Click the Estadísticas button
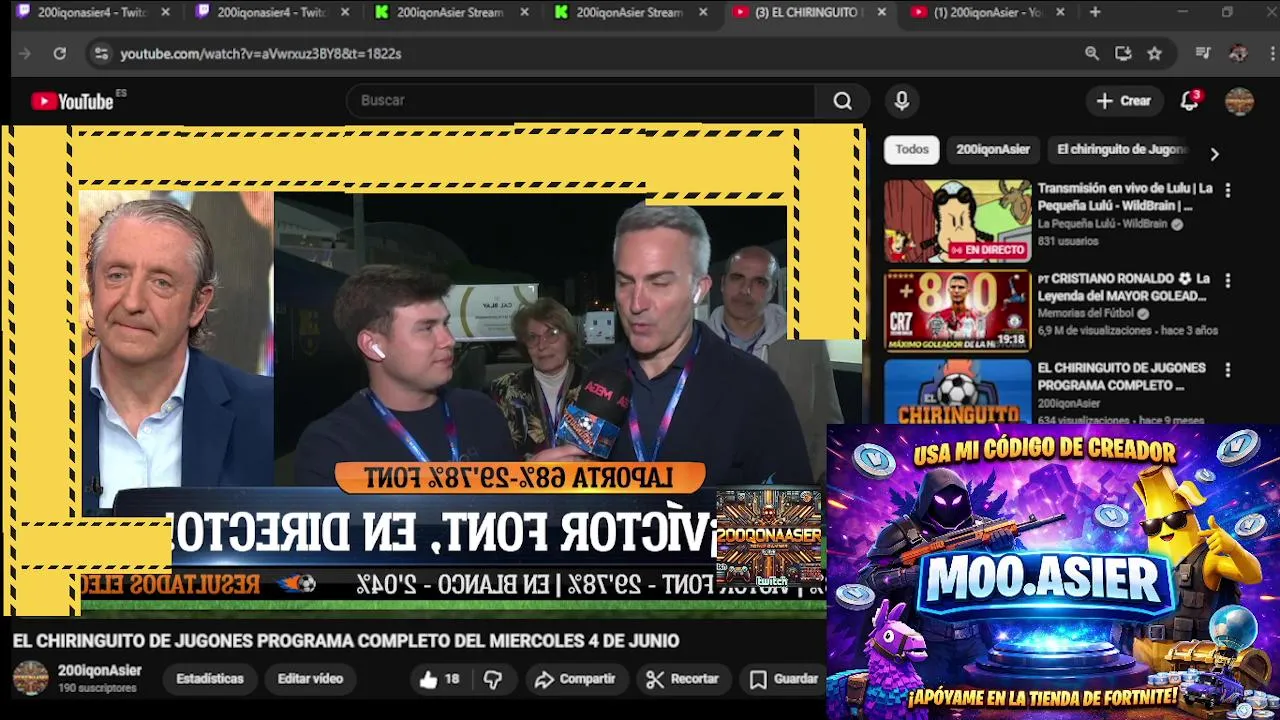1280x720 pixels. click(210, 679)
